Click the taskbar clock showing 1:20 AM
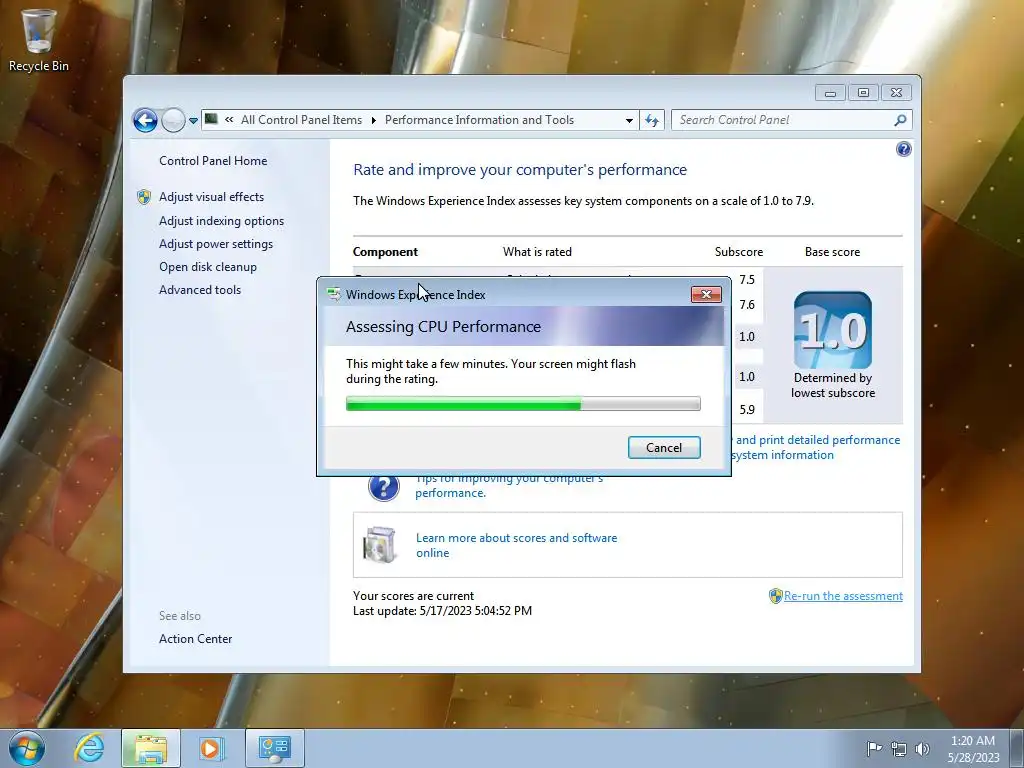 (973, 749)
